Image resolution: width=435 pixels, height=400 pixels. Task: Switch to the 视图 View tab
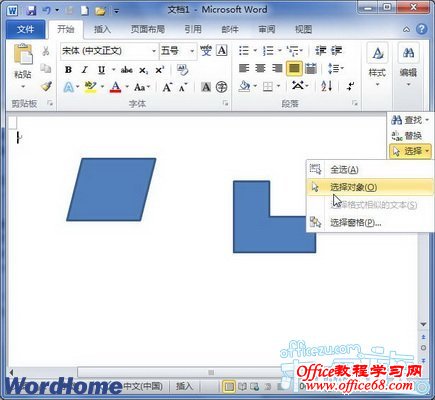point(303,30)
